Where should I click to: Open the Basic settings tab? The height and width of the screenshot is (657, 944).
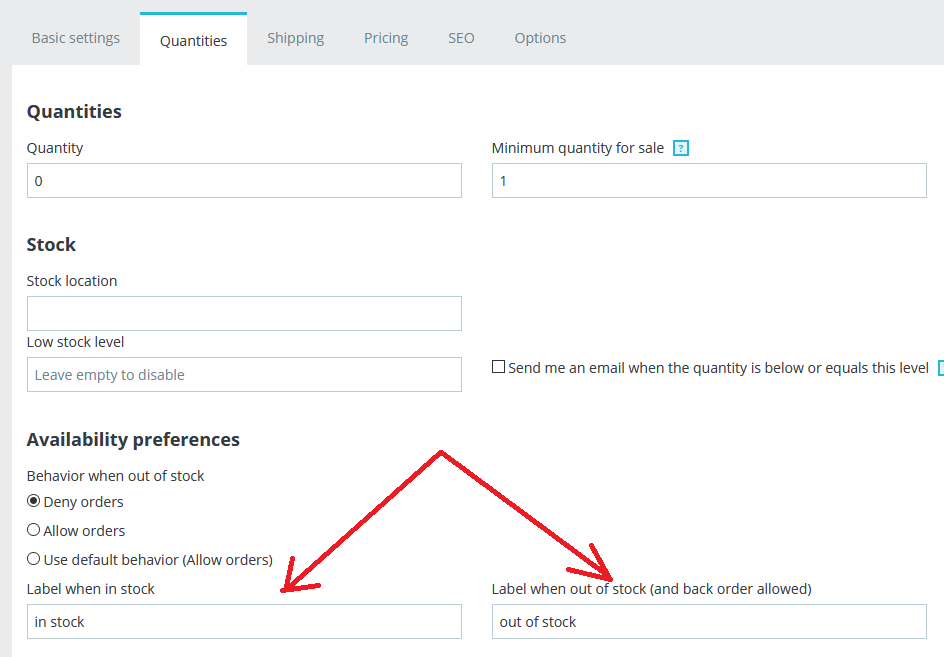[x=76, y=38]
